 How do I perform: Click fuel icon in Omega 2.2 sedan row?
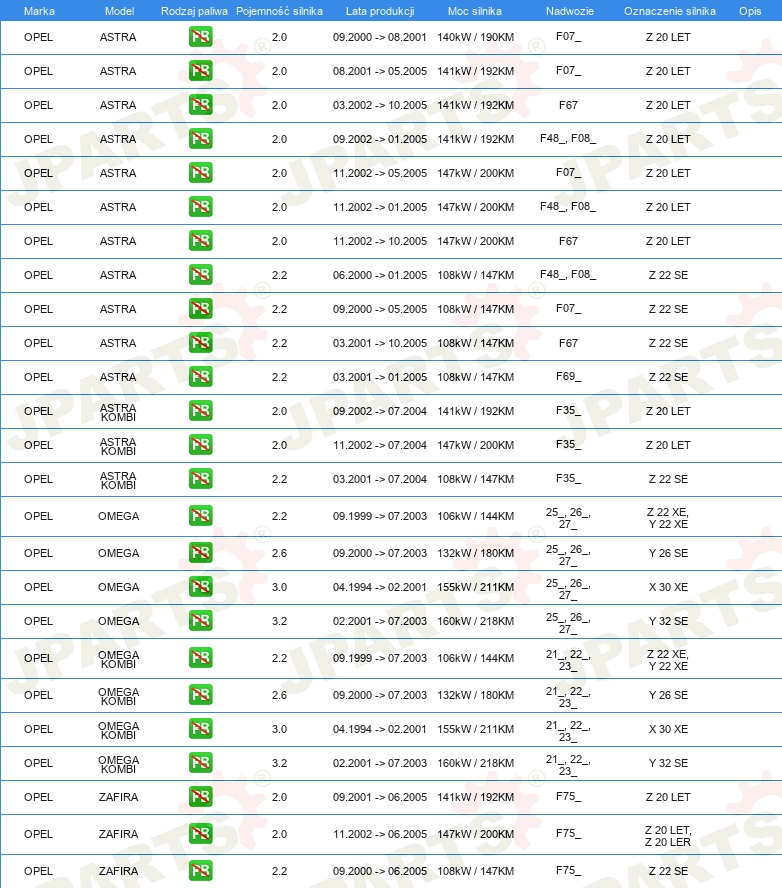(200, 516)
